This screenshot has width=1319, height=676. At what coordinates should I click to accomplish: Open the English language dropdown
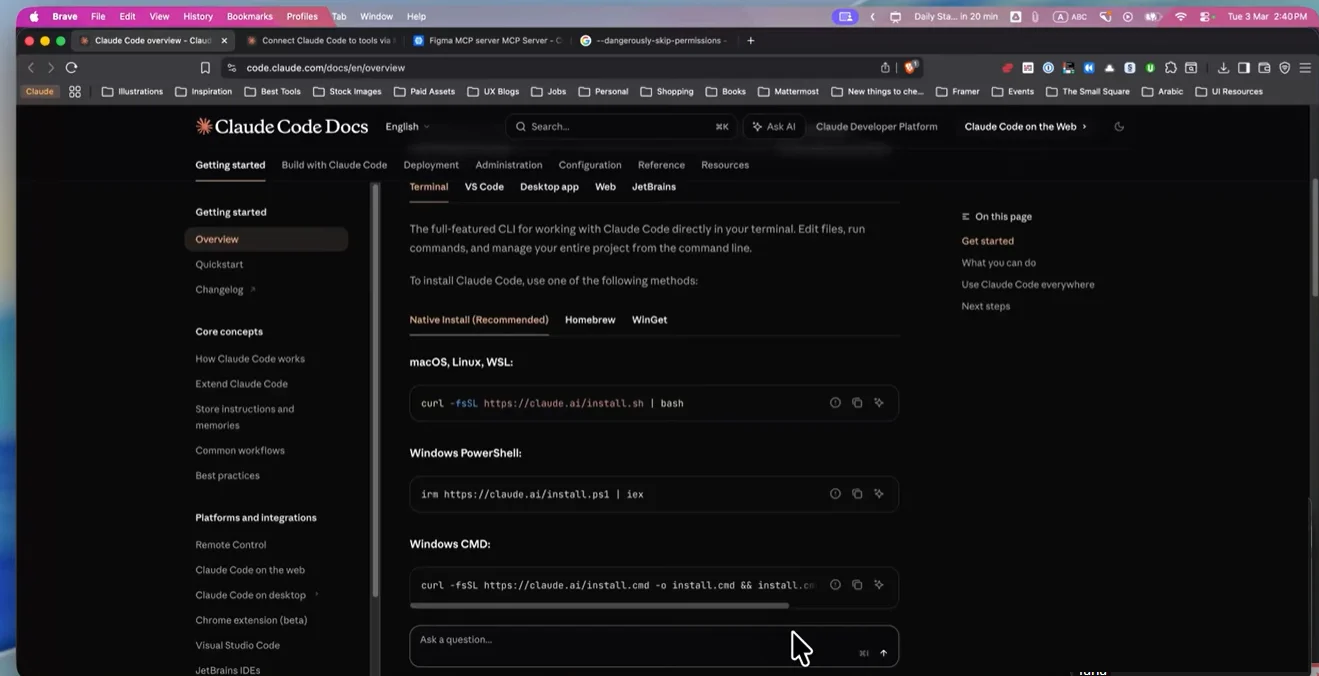click(x=407, y=127)
